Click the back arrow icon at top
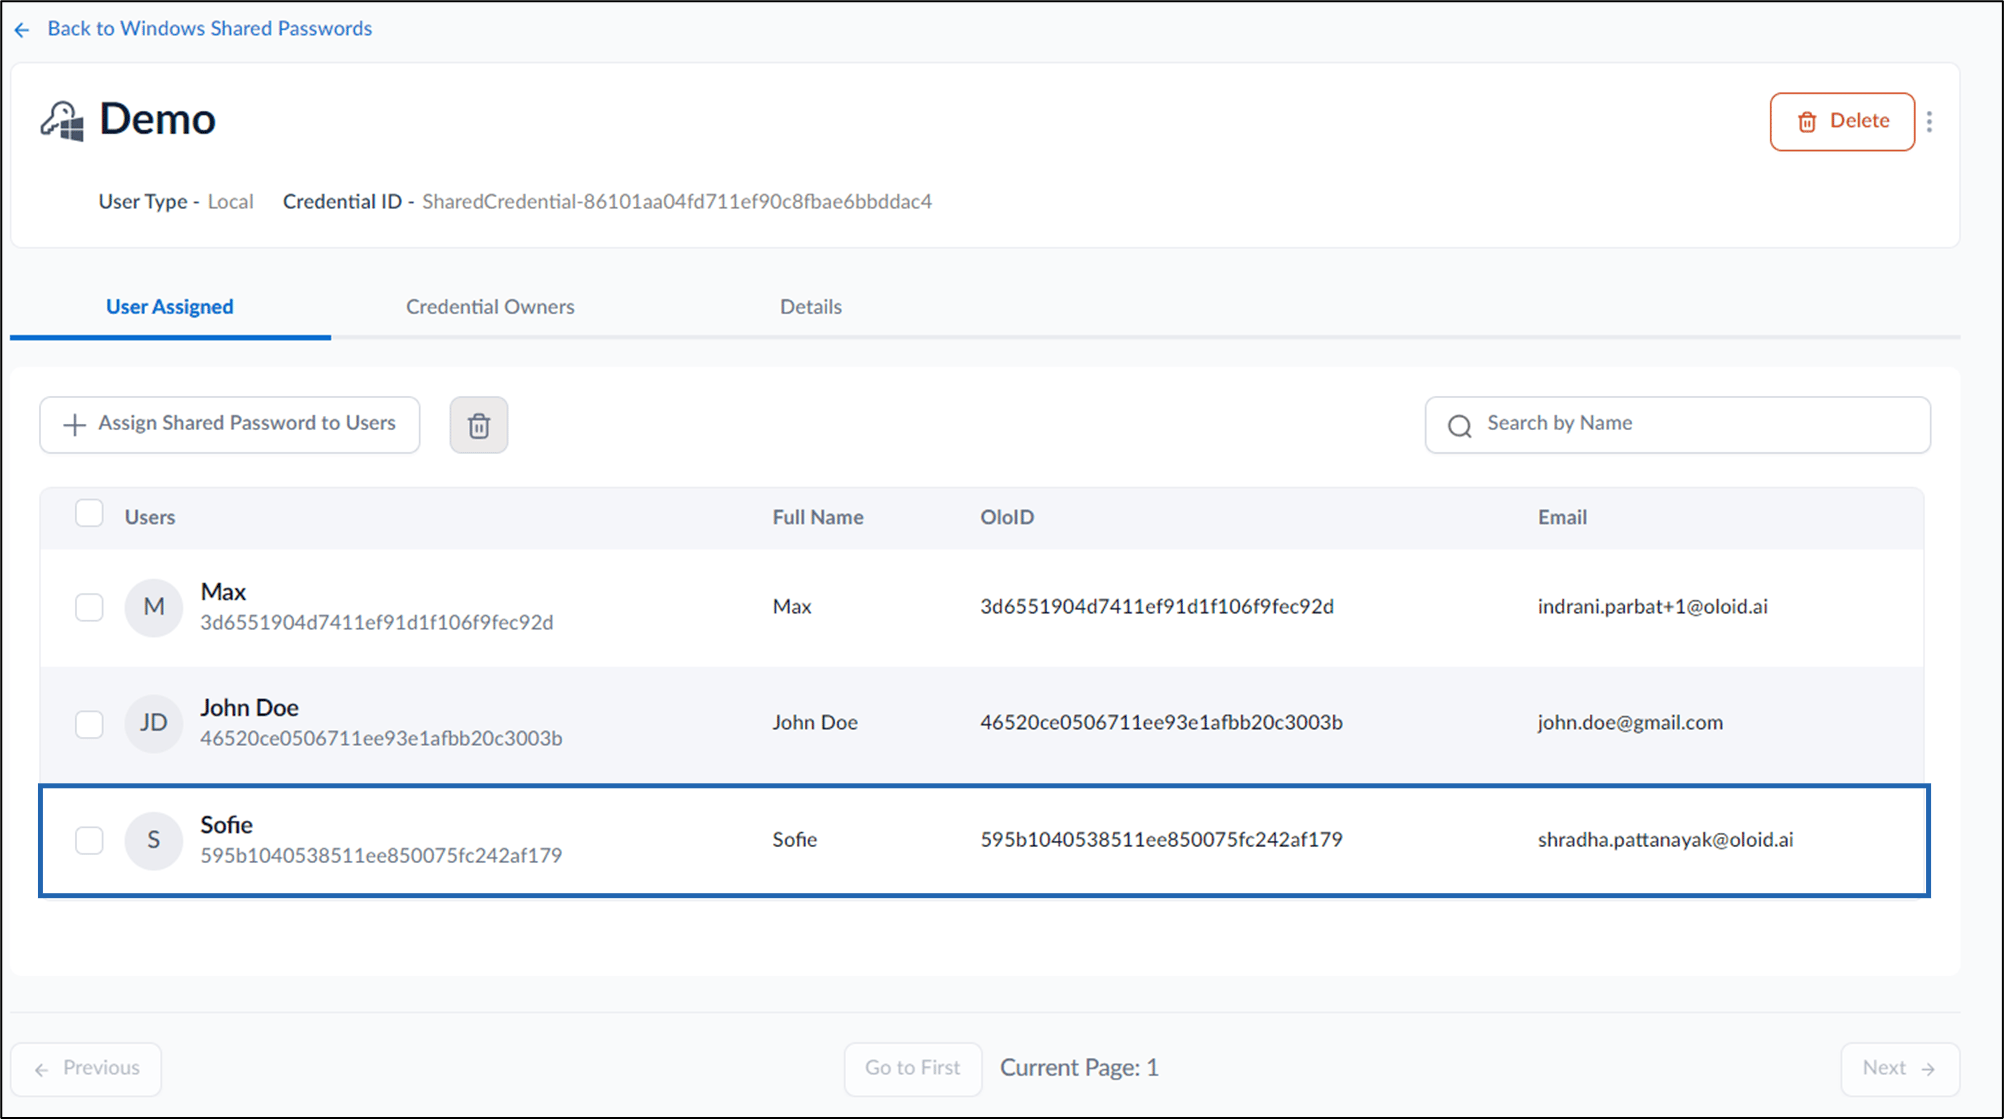This screenshot has width=2004, height=1119. (22, 30)
